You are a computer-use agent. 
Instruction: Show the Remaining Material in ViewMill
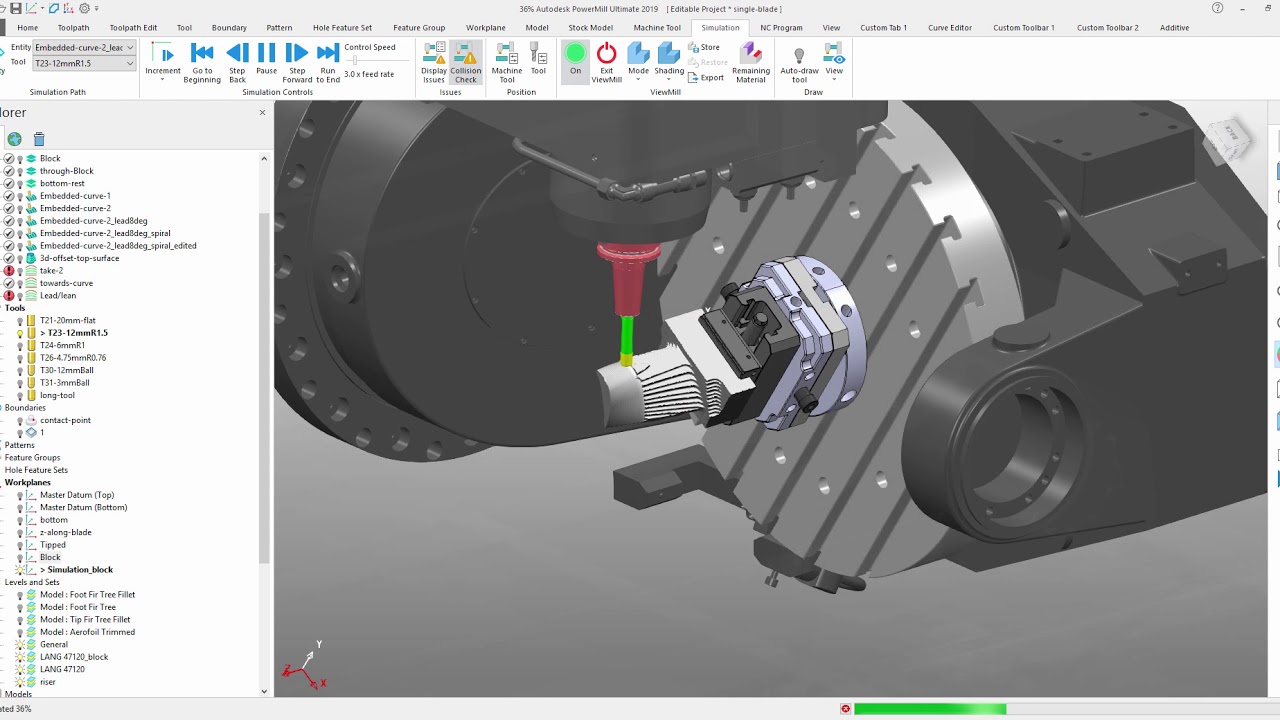pos(751,57)
